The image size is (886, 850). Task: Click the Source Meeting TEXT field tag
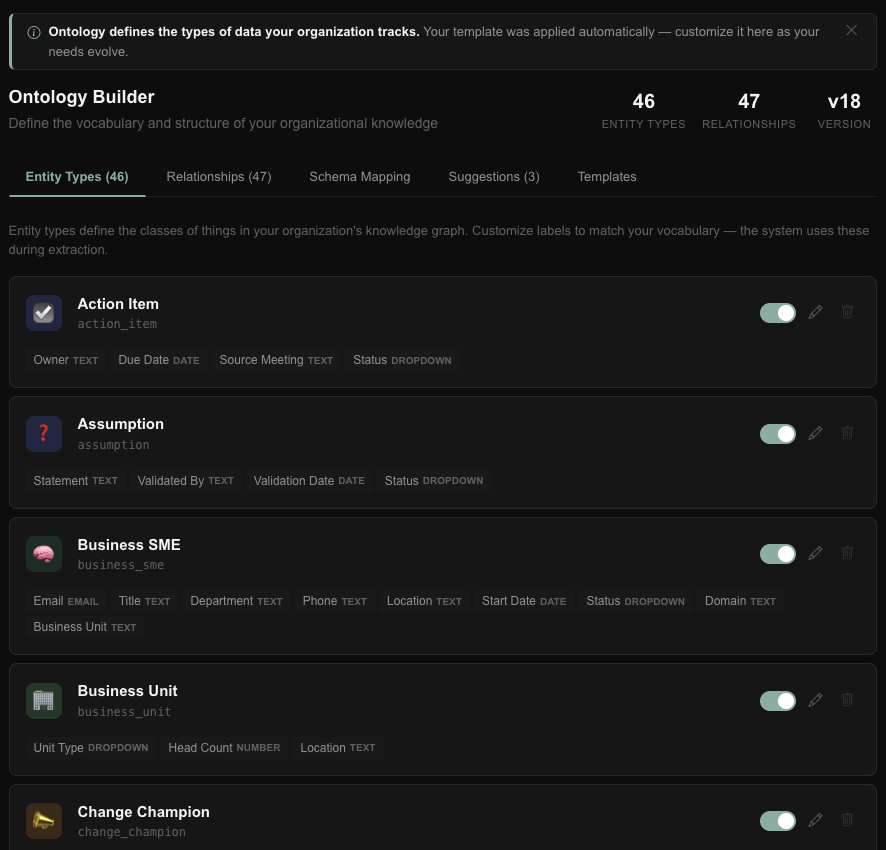click(x=276, y=360)
